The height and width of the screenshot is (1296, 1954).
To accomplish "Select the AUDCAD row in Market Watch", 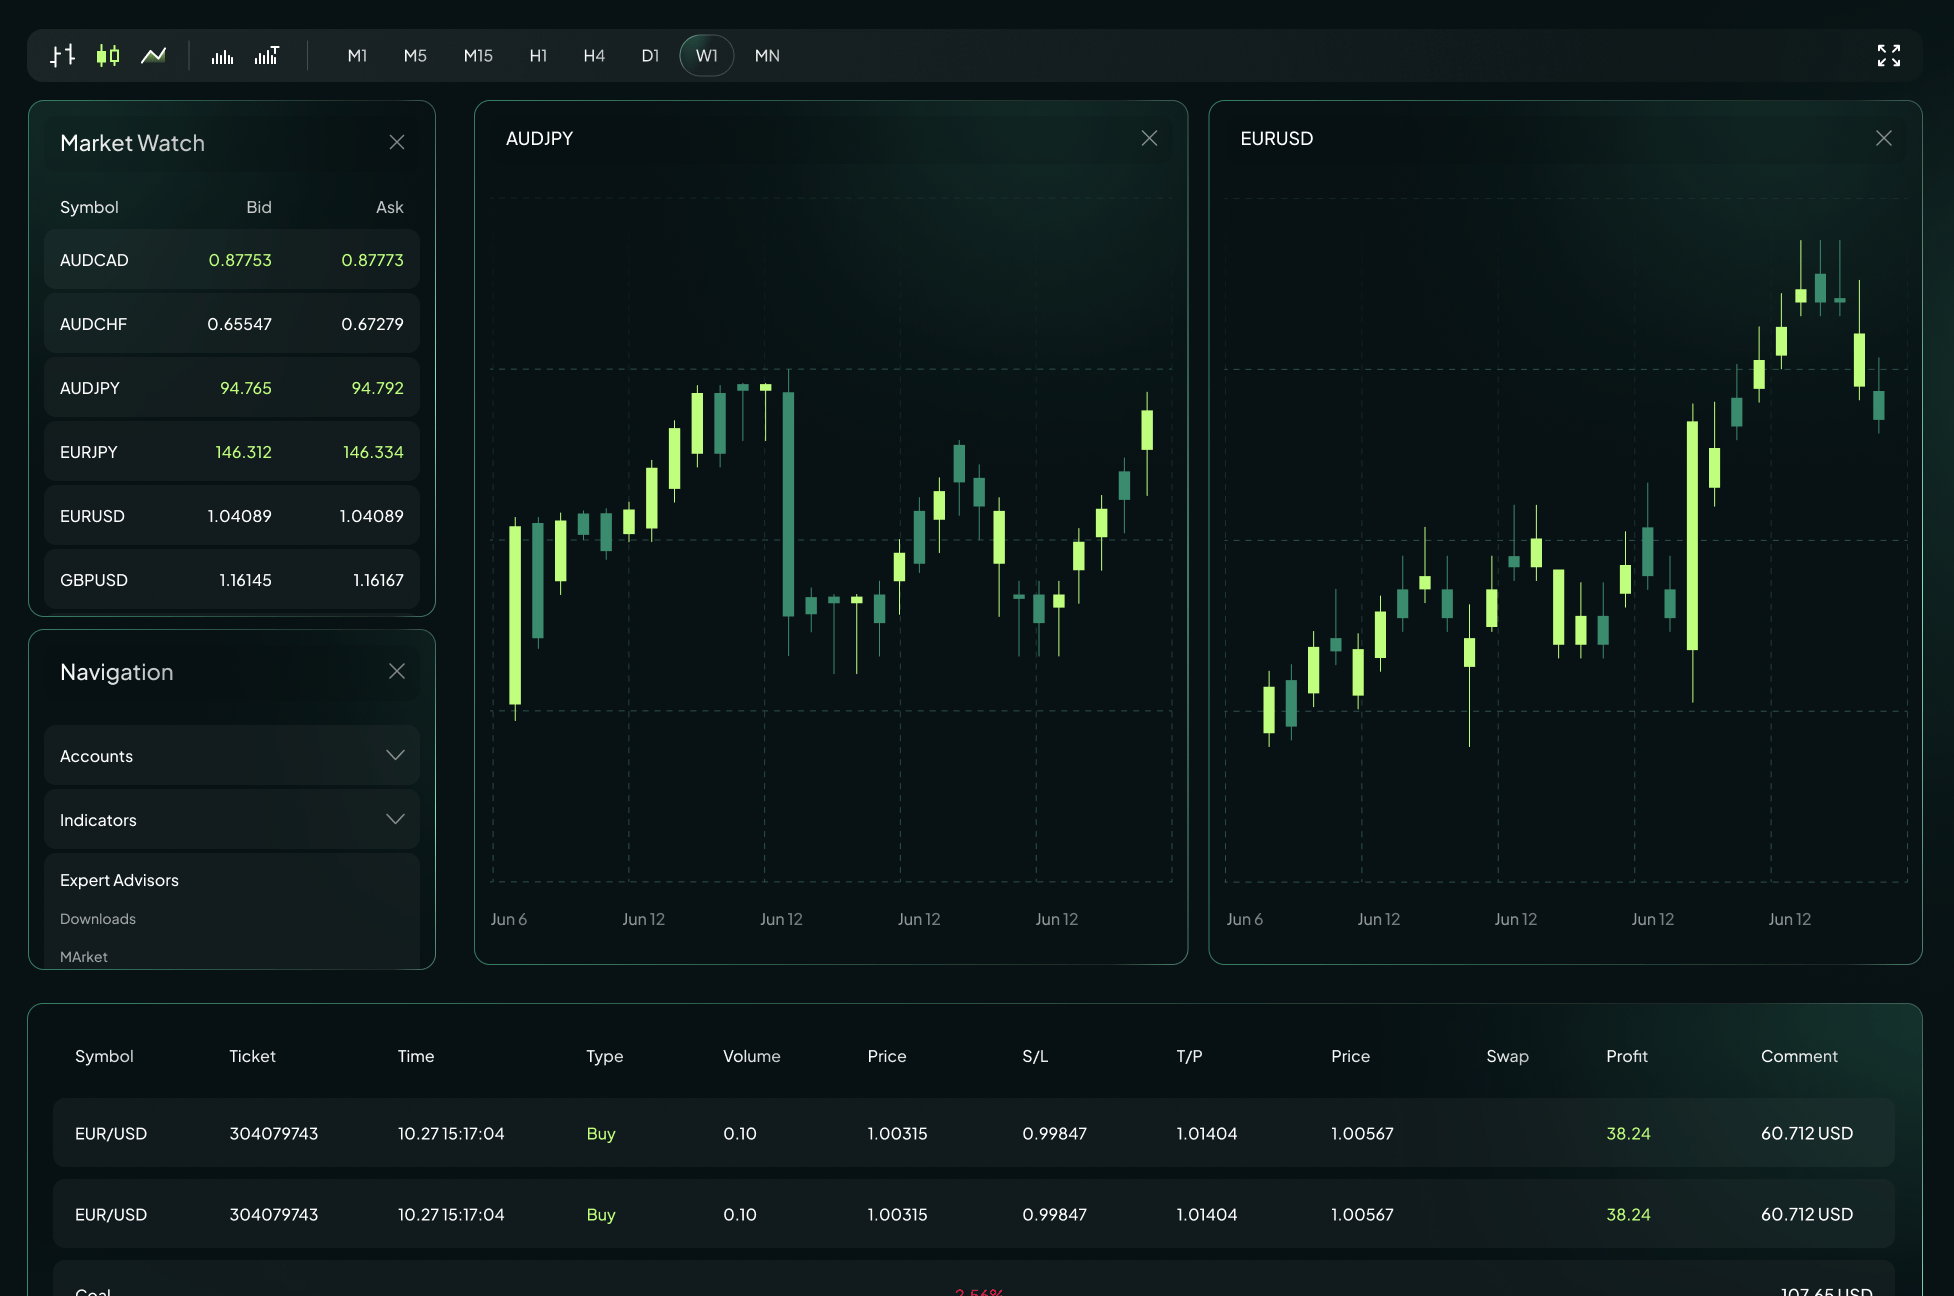I will [231, 259].
